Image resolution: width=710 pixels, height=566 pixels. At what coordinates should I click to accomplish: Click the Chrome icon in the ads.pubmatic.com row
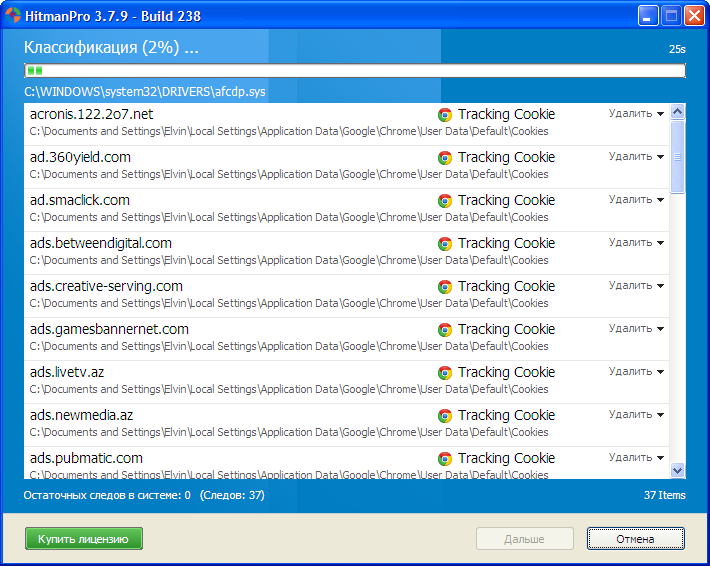445,459
